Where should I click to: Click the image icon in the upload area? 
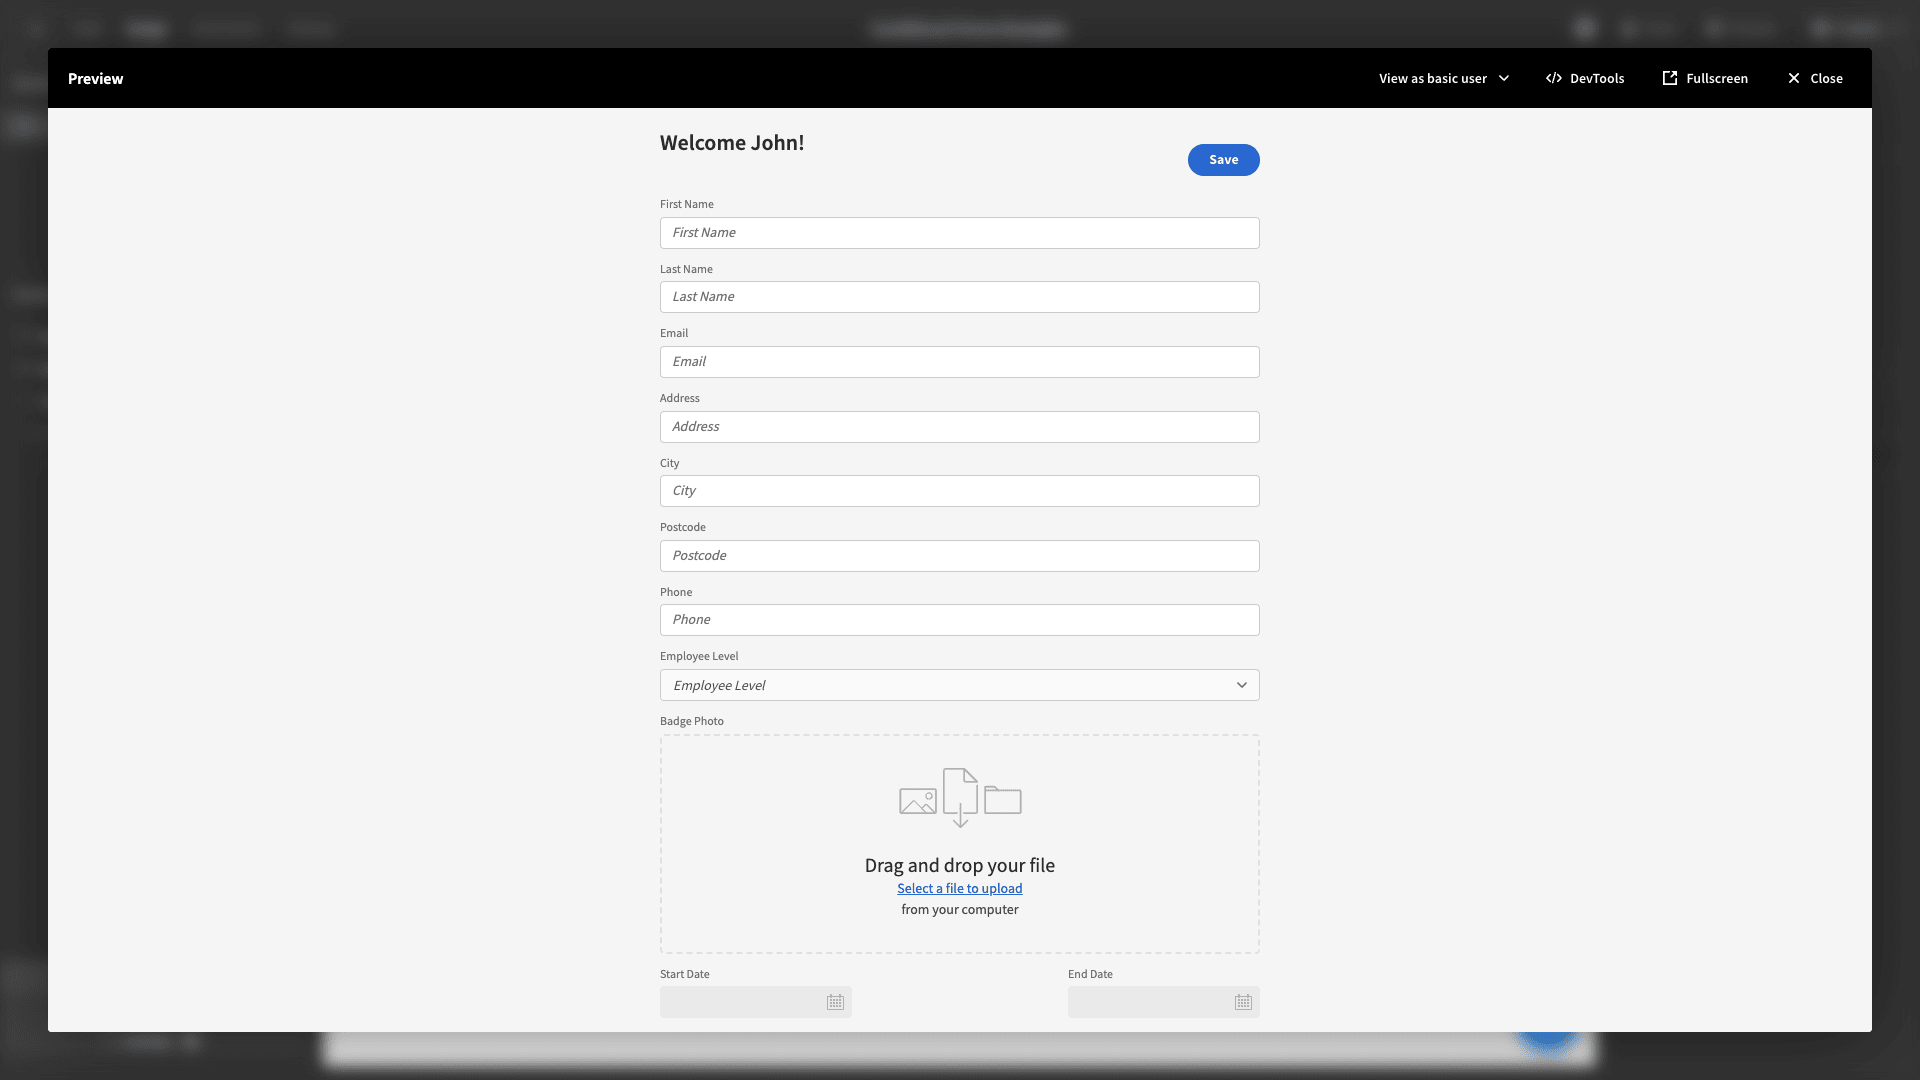click(x=918, y=800)
